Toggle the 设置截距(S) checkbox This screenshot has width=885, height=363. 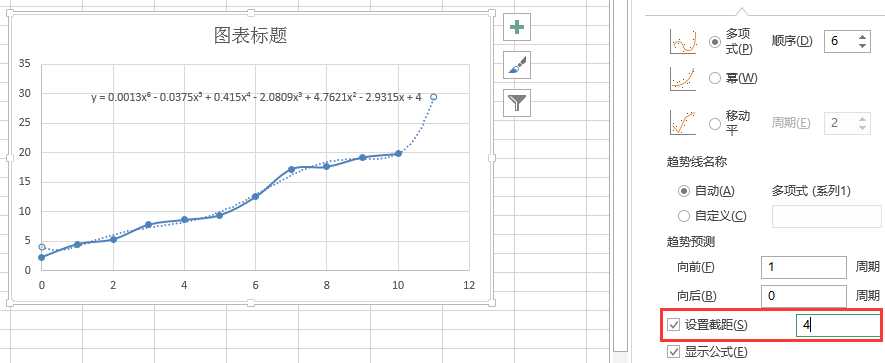(x=673, y=325)
